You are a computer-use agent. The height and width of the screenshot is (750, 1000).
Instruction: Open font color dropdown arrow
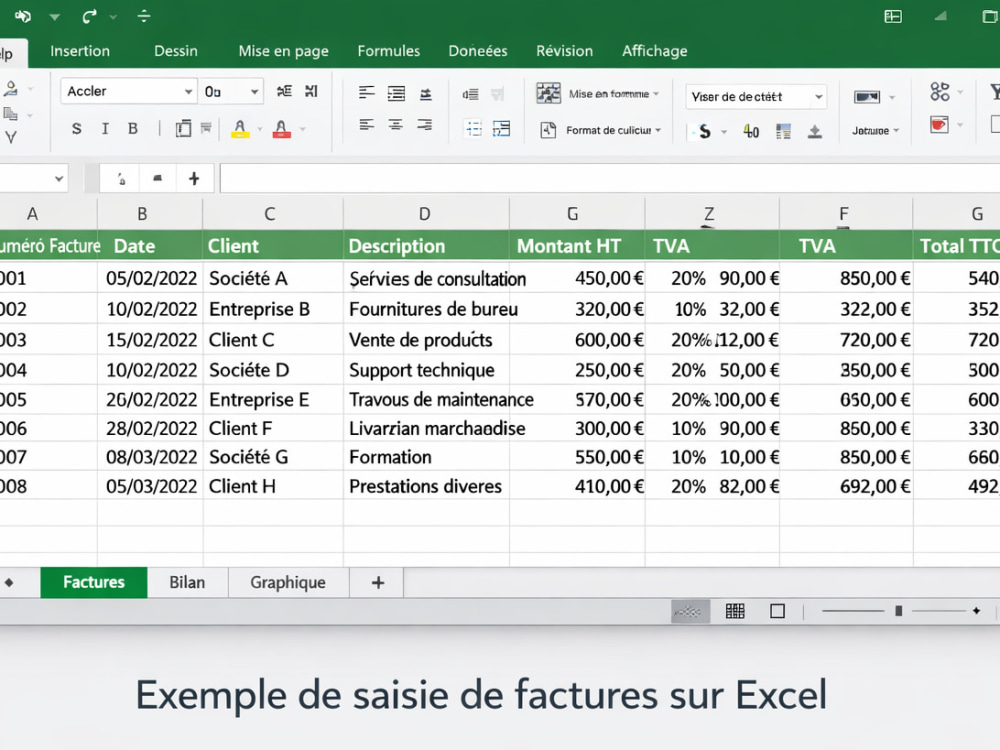coord(303,129)
